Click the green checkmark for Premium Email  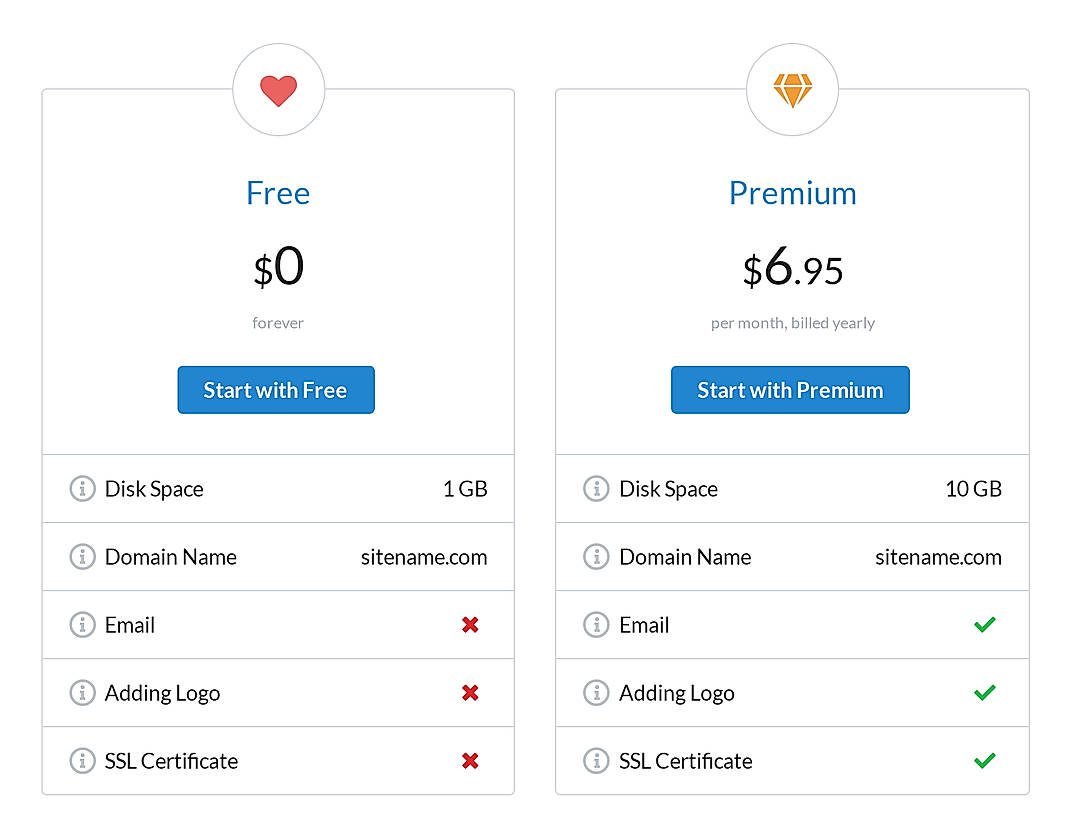[984, 624]
